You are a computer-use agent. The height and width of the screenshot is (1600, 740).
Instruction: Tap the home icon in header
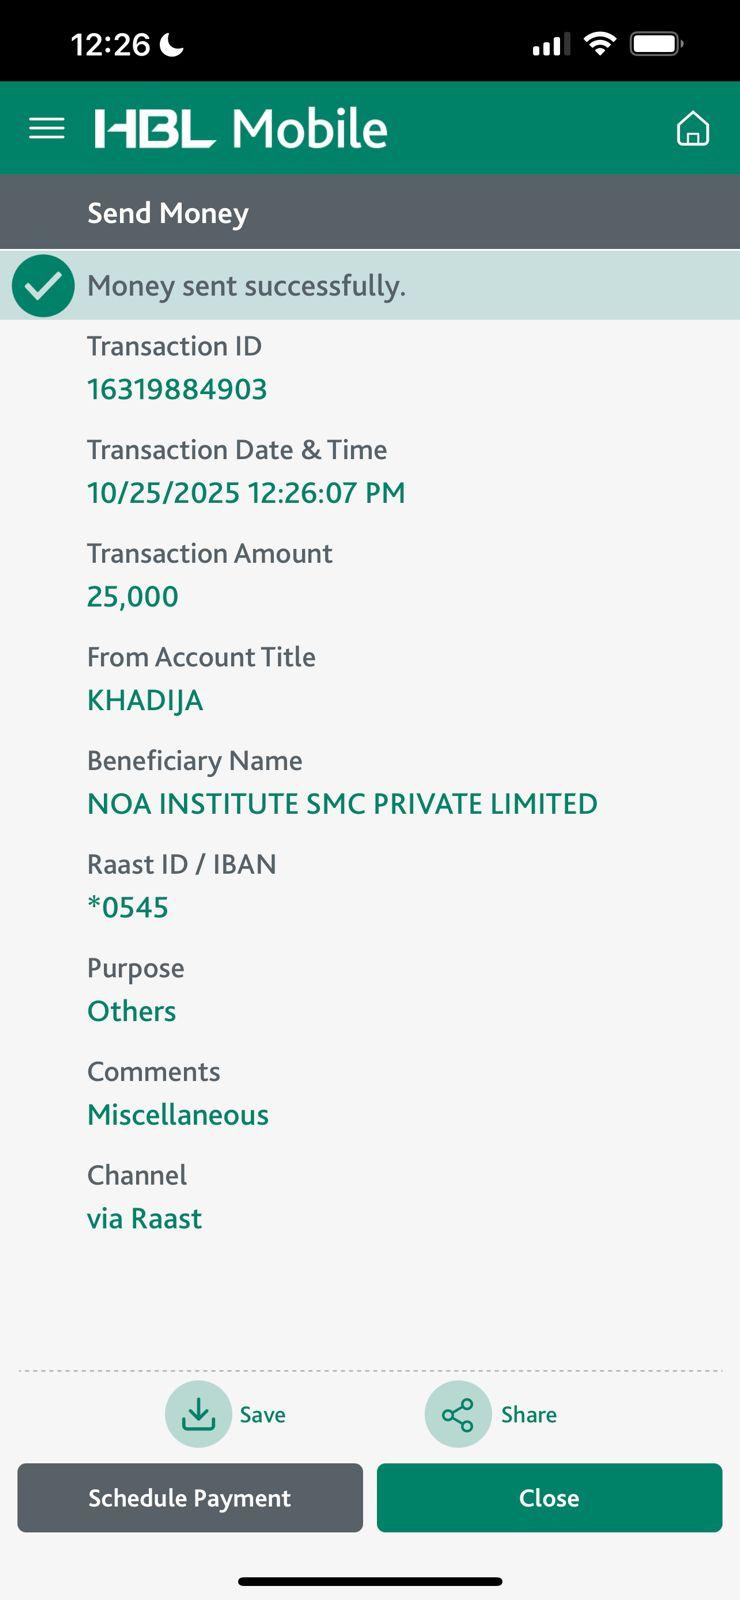point(692,129)
